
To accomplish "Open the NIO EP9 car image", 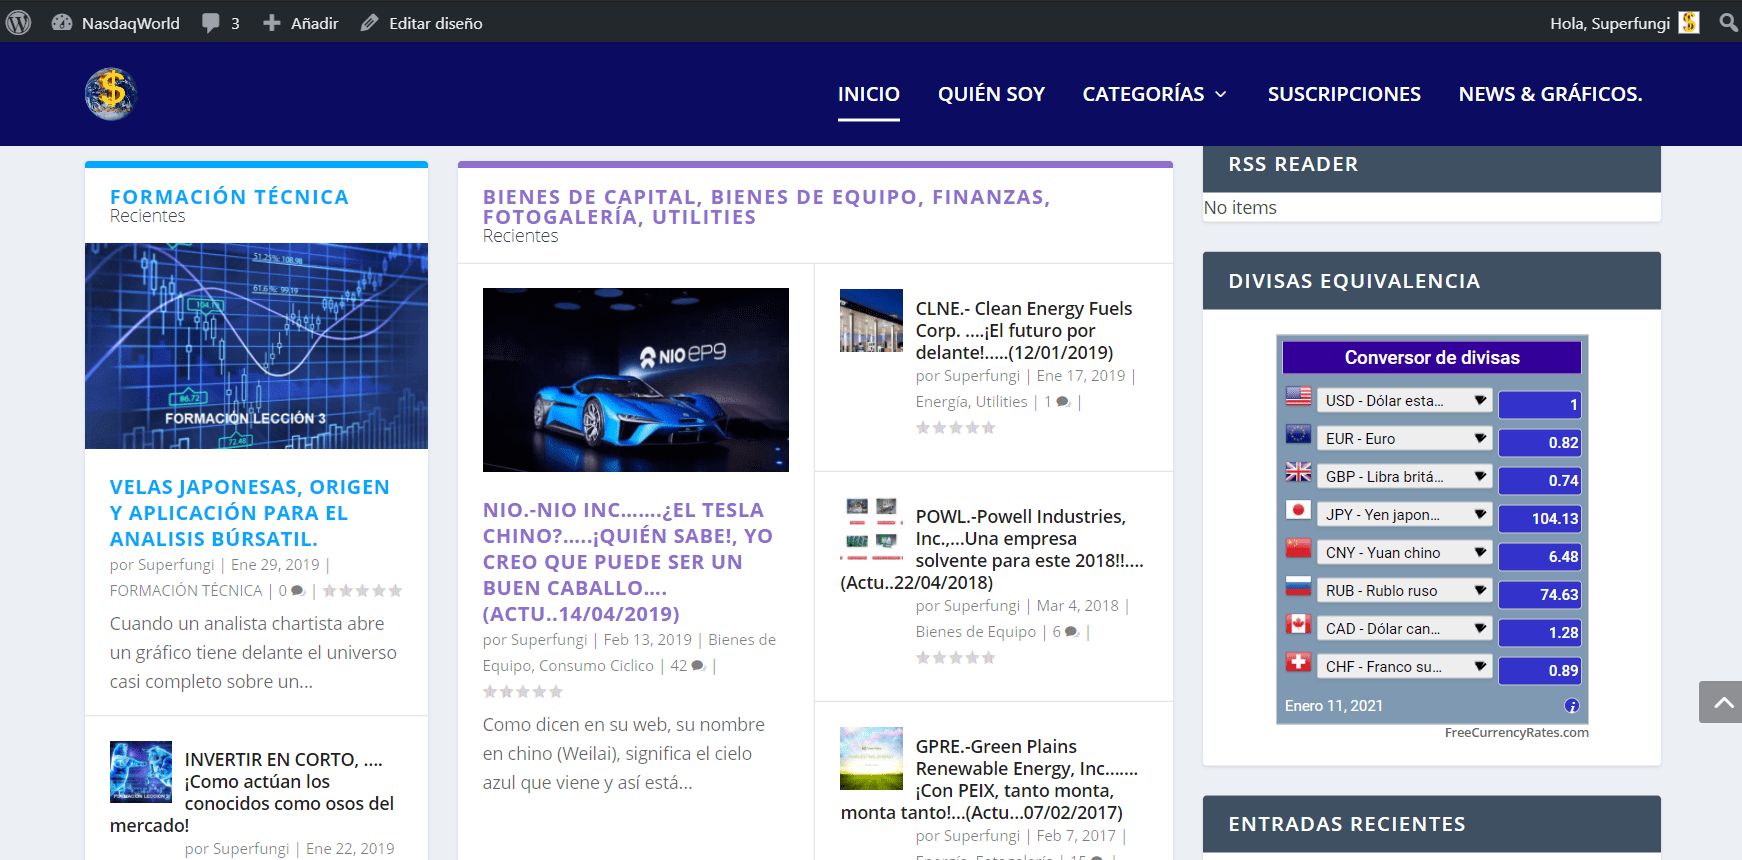I will click(x=636, y=380).
